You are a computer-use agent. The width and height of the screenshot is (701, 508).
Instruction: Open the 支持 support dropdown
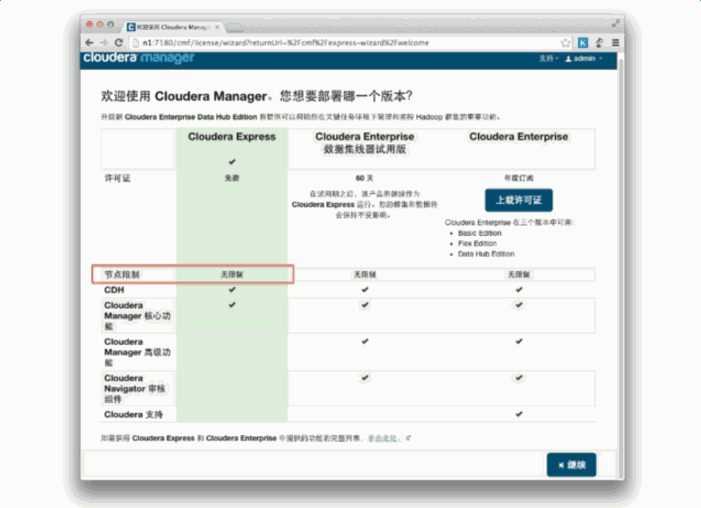click(549, 59)
